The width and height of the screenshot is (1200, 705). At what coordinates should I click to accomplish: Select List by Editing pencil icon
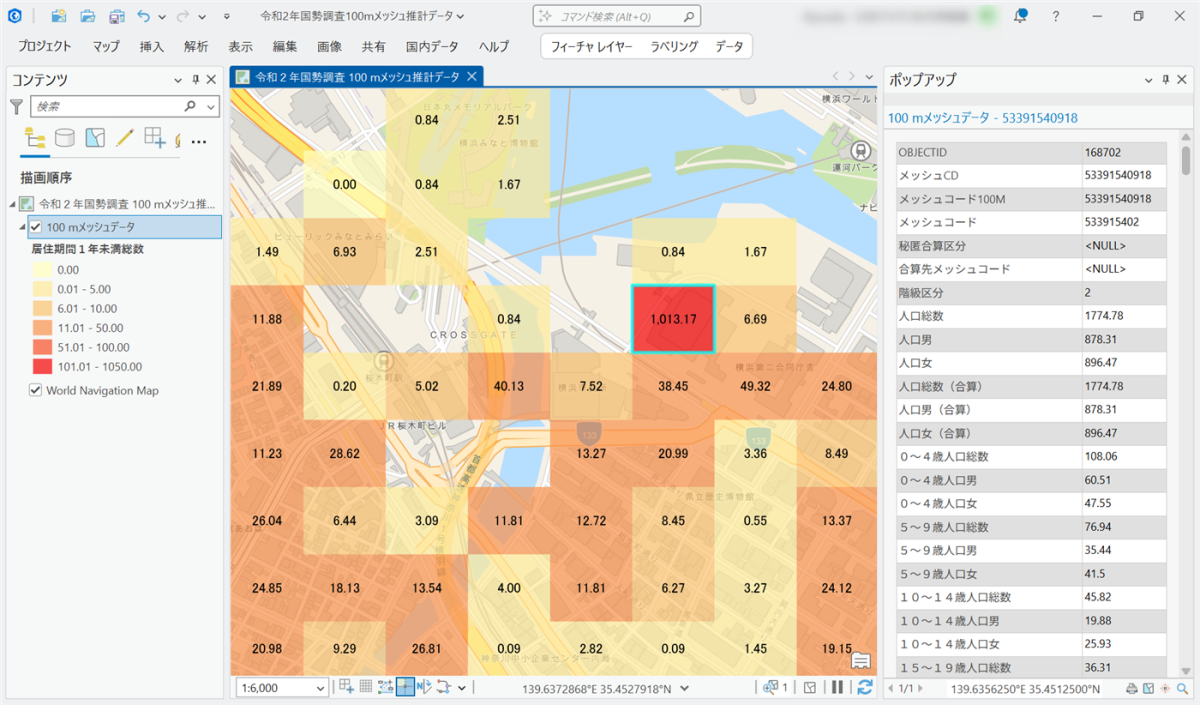coord(125,138)
